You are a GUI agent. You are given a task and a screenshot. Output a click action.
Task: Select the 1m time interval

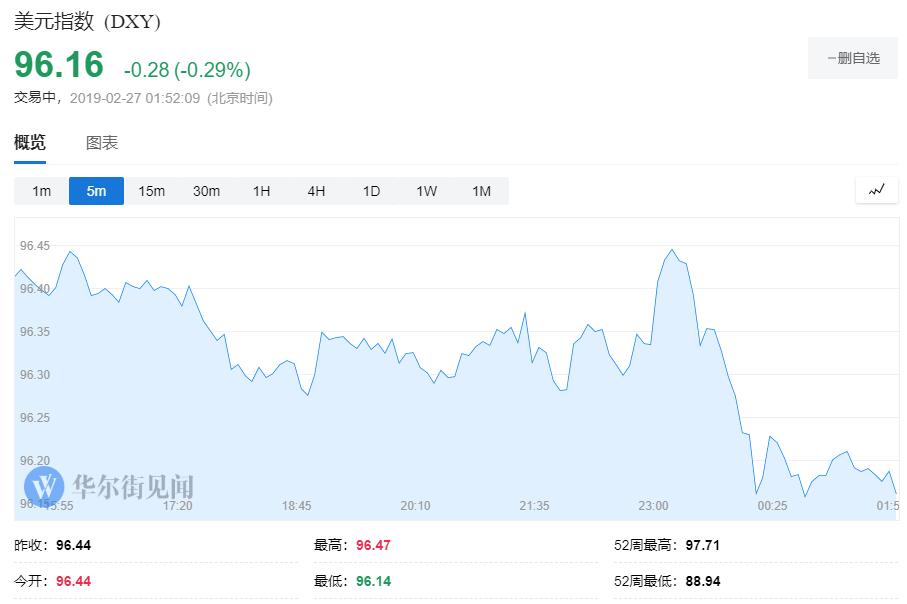click(x=41, y=191)
